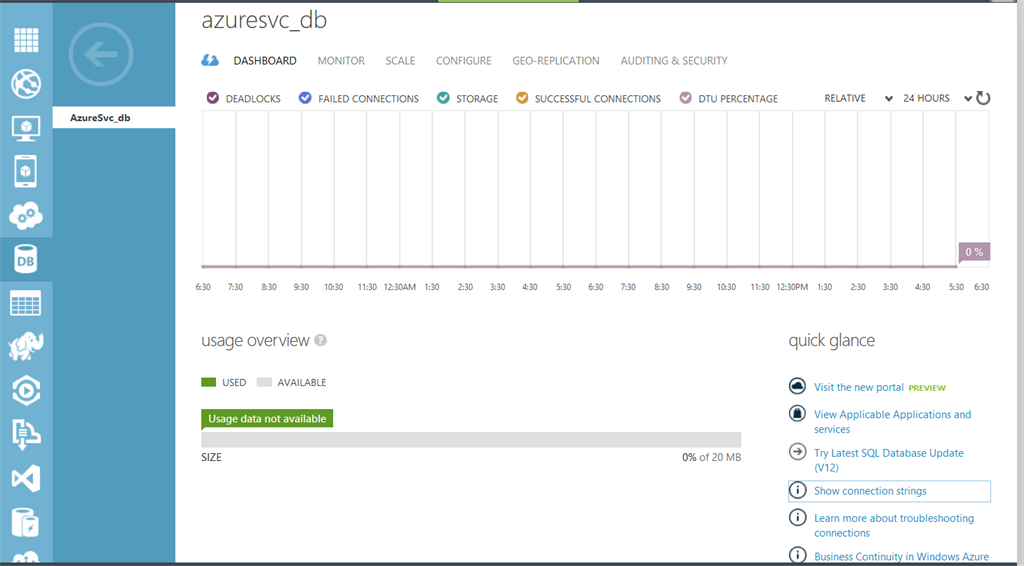
Task: Click info icon beside Show connection strings
Action: pyautogui.click(x=797, y=490)
